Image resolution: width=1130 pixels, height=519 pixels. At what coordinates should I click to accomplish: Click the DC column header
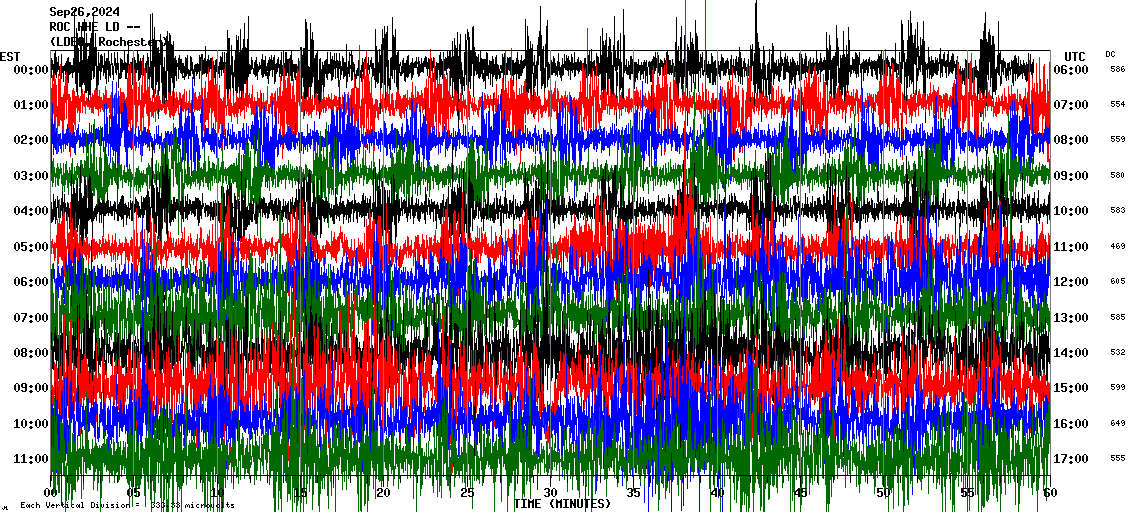1110,54
